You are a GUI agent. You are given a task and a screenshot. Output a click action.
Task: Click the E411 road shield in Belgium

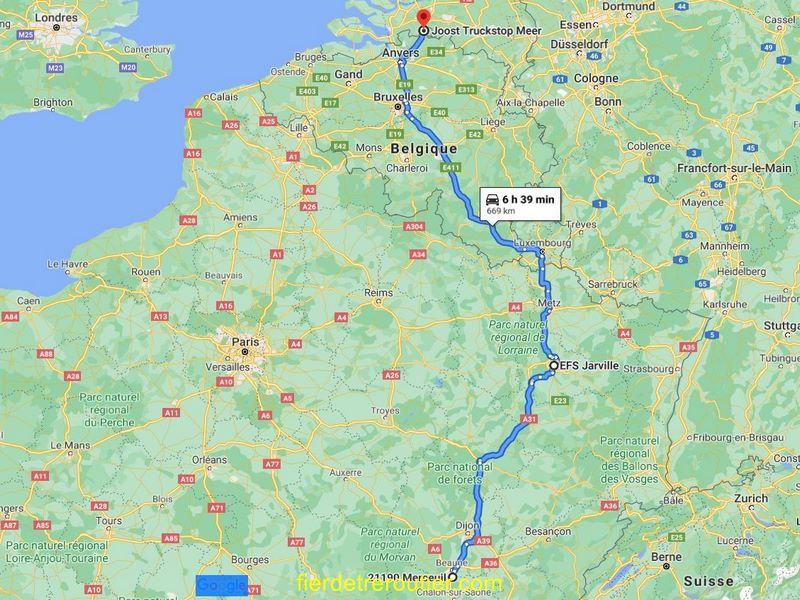[451, 167]
